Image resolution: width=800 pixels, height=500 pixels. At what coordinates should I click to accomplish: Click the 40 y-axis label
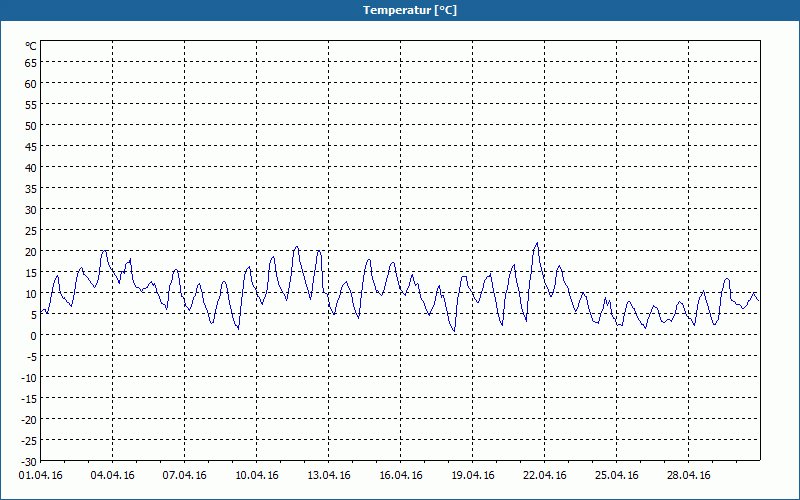[31, 167]
